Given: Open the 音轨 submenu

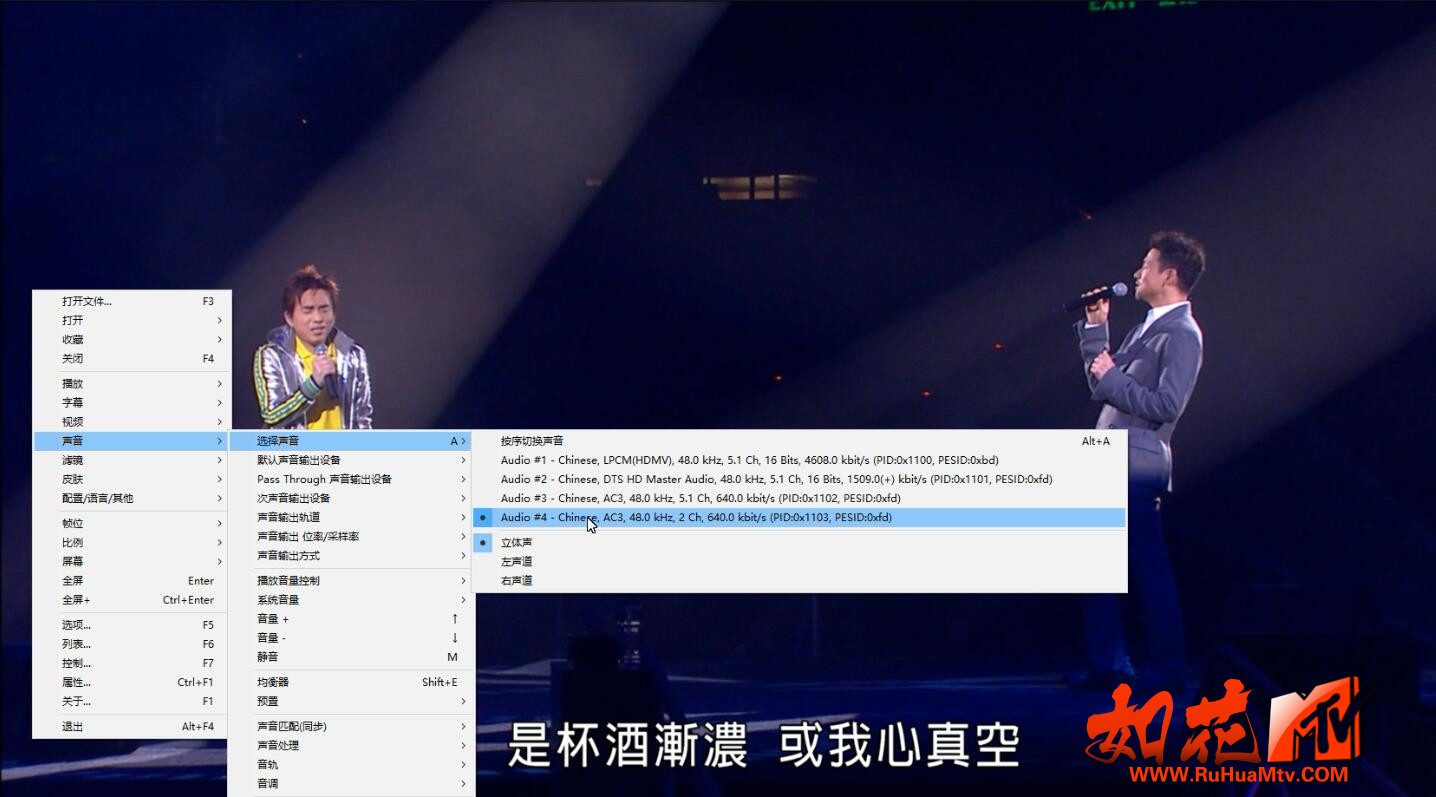Looking at the screenshot, I should click(351, 764).
